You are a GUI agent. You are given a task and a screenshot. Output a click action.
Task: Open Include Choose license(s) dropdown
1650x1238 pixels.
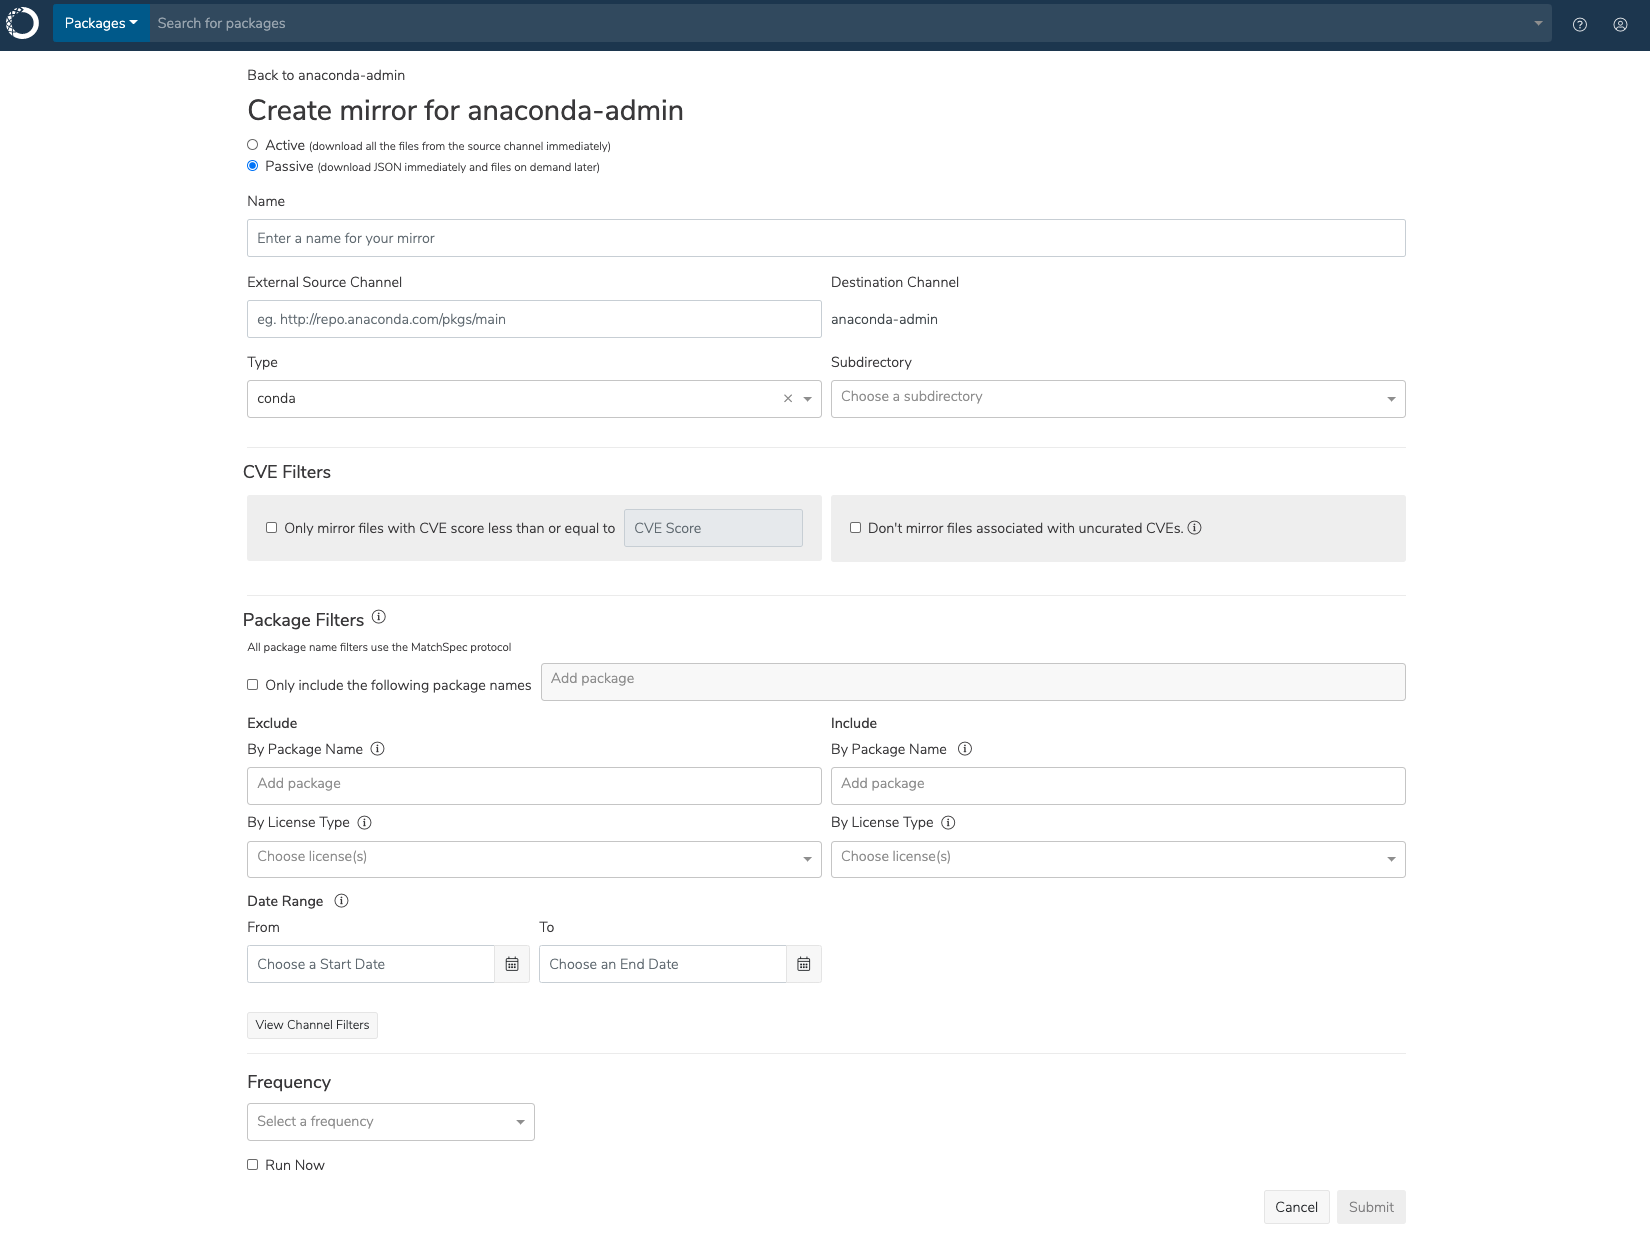tap(1118, 859)
